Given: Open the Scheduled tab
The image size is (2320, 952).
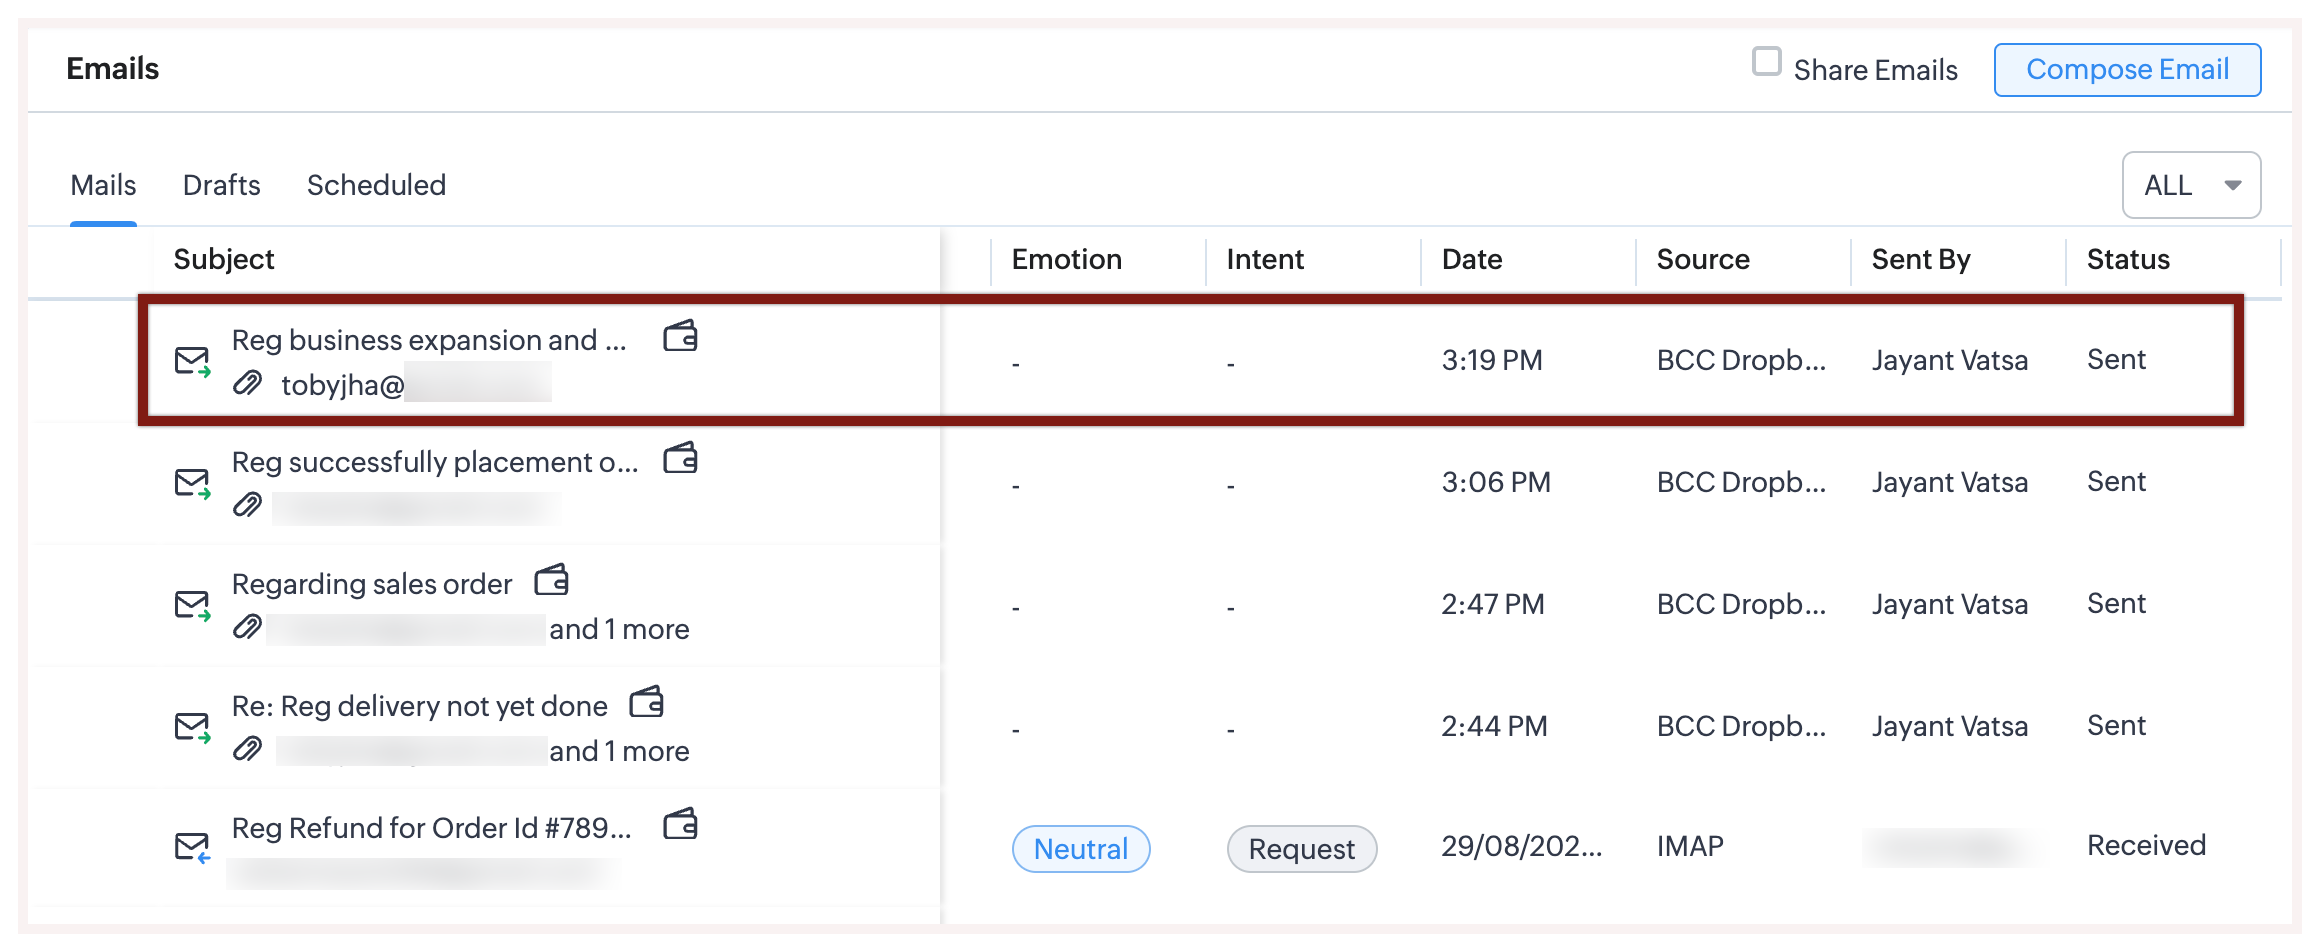Looking at the screenshot, I should click(x=376, y=185).
